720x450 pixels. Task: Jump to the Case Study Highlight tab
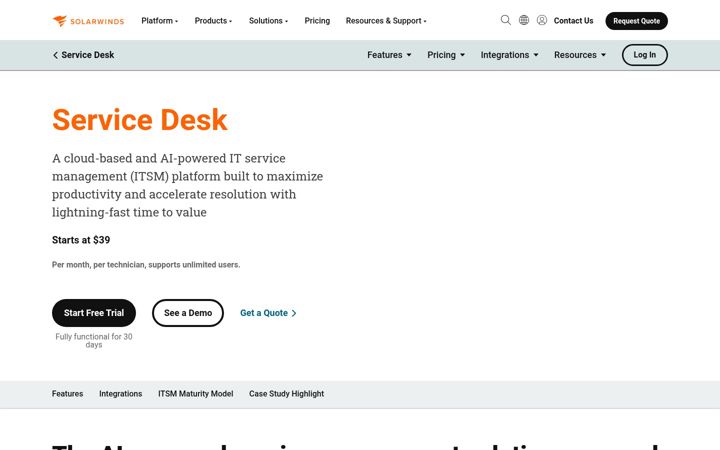[287, 394]
